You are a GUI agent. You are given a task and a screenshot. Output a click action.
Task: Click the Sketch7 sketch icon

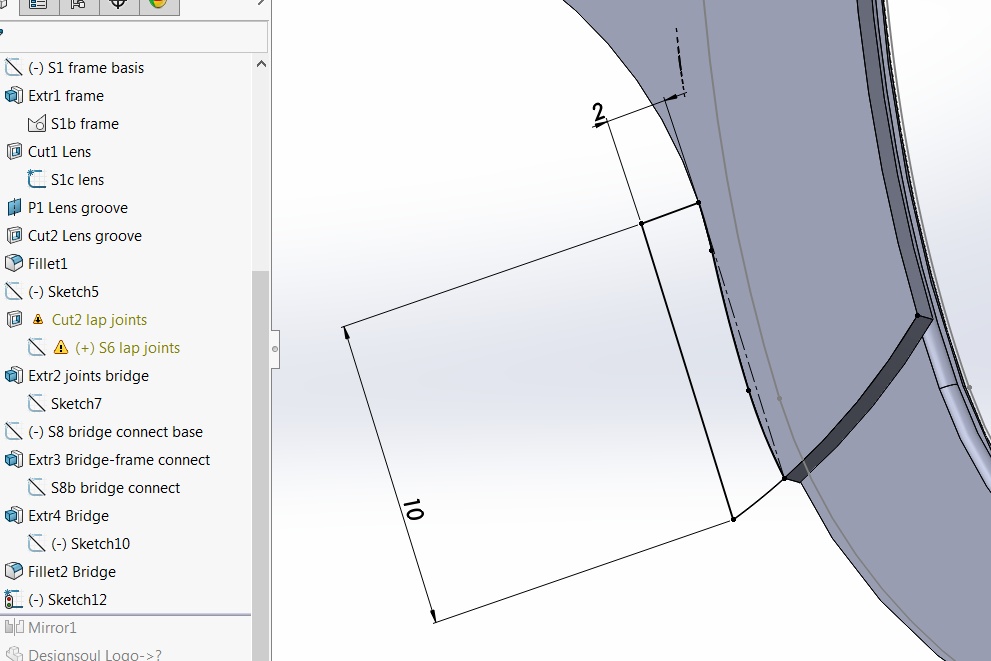[x=37, y=403]
